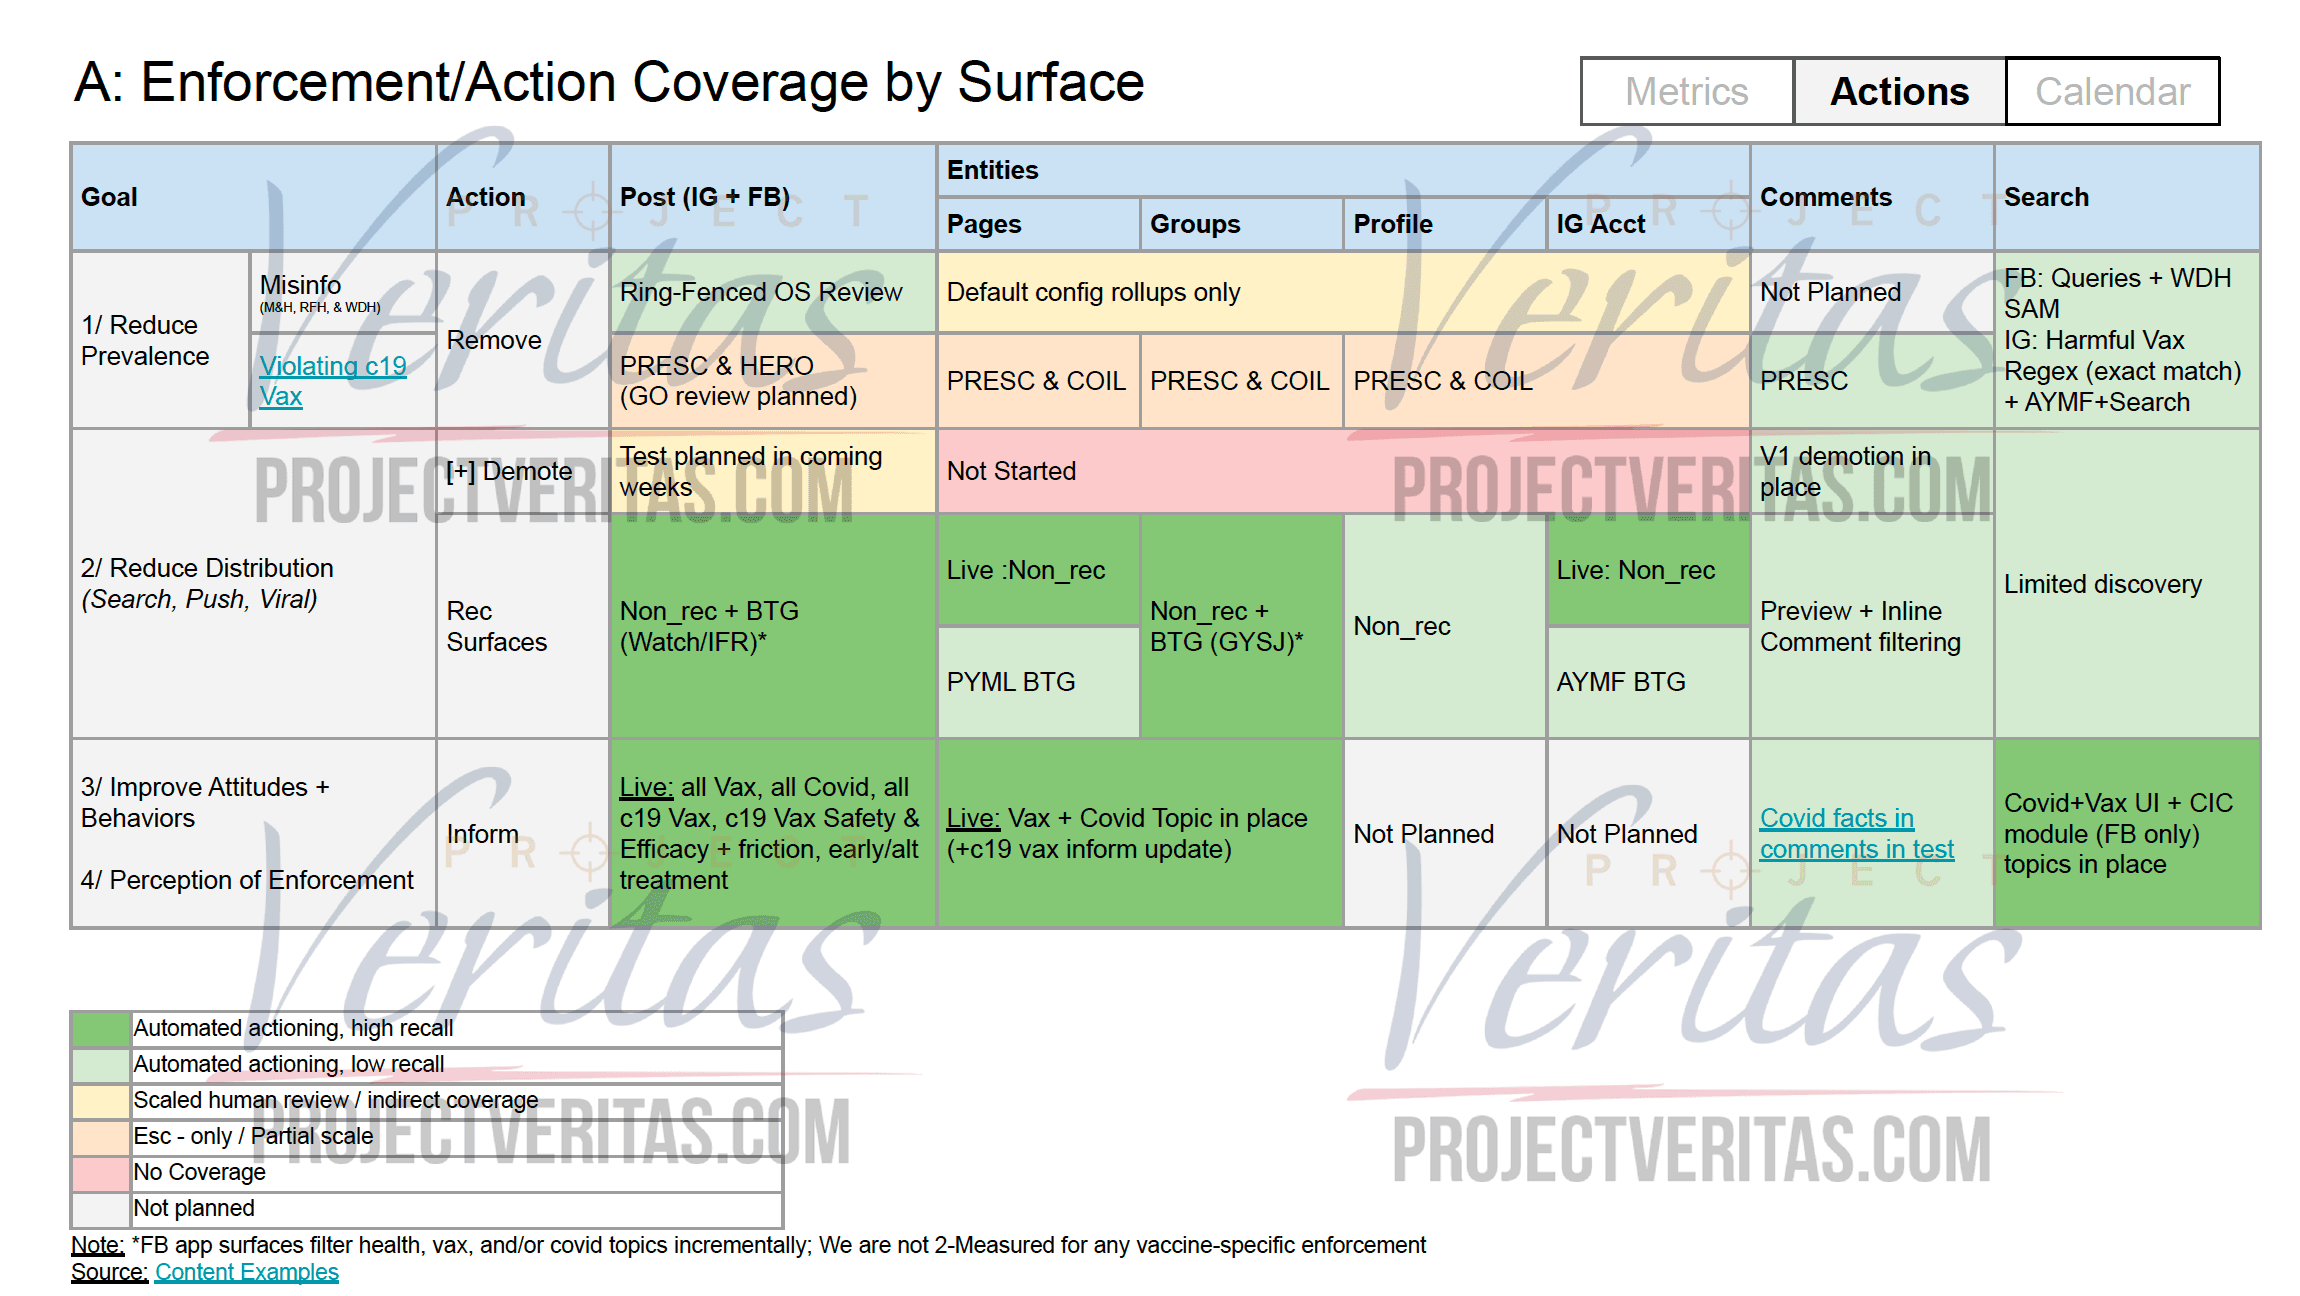Open the Content Examples source link

(246, 1272)
